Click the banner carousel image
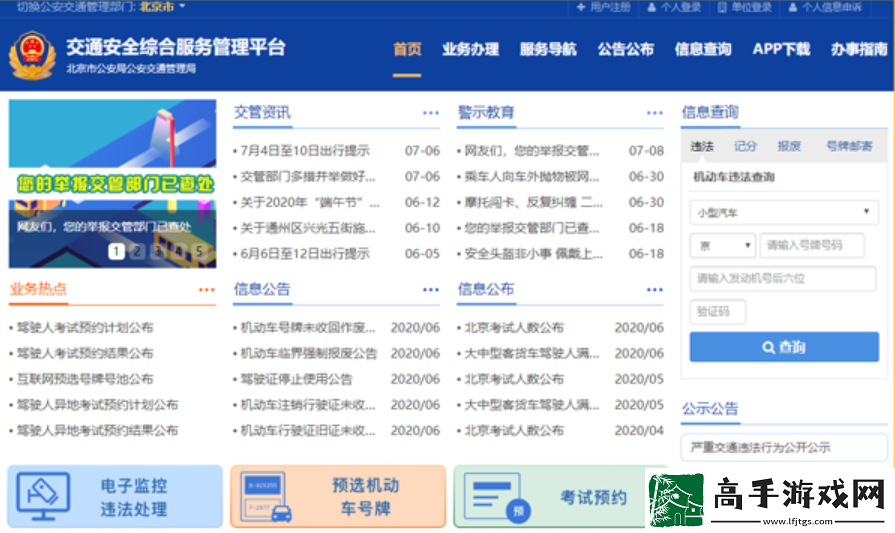 (112, 184)
